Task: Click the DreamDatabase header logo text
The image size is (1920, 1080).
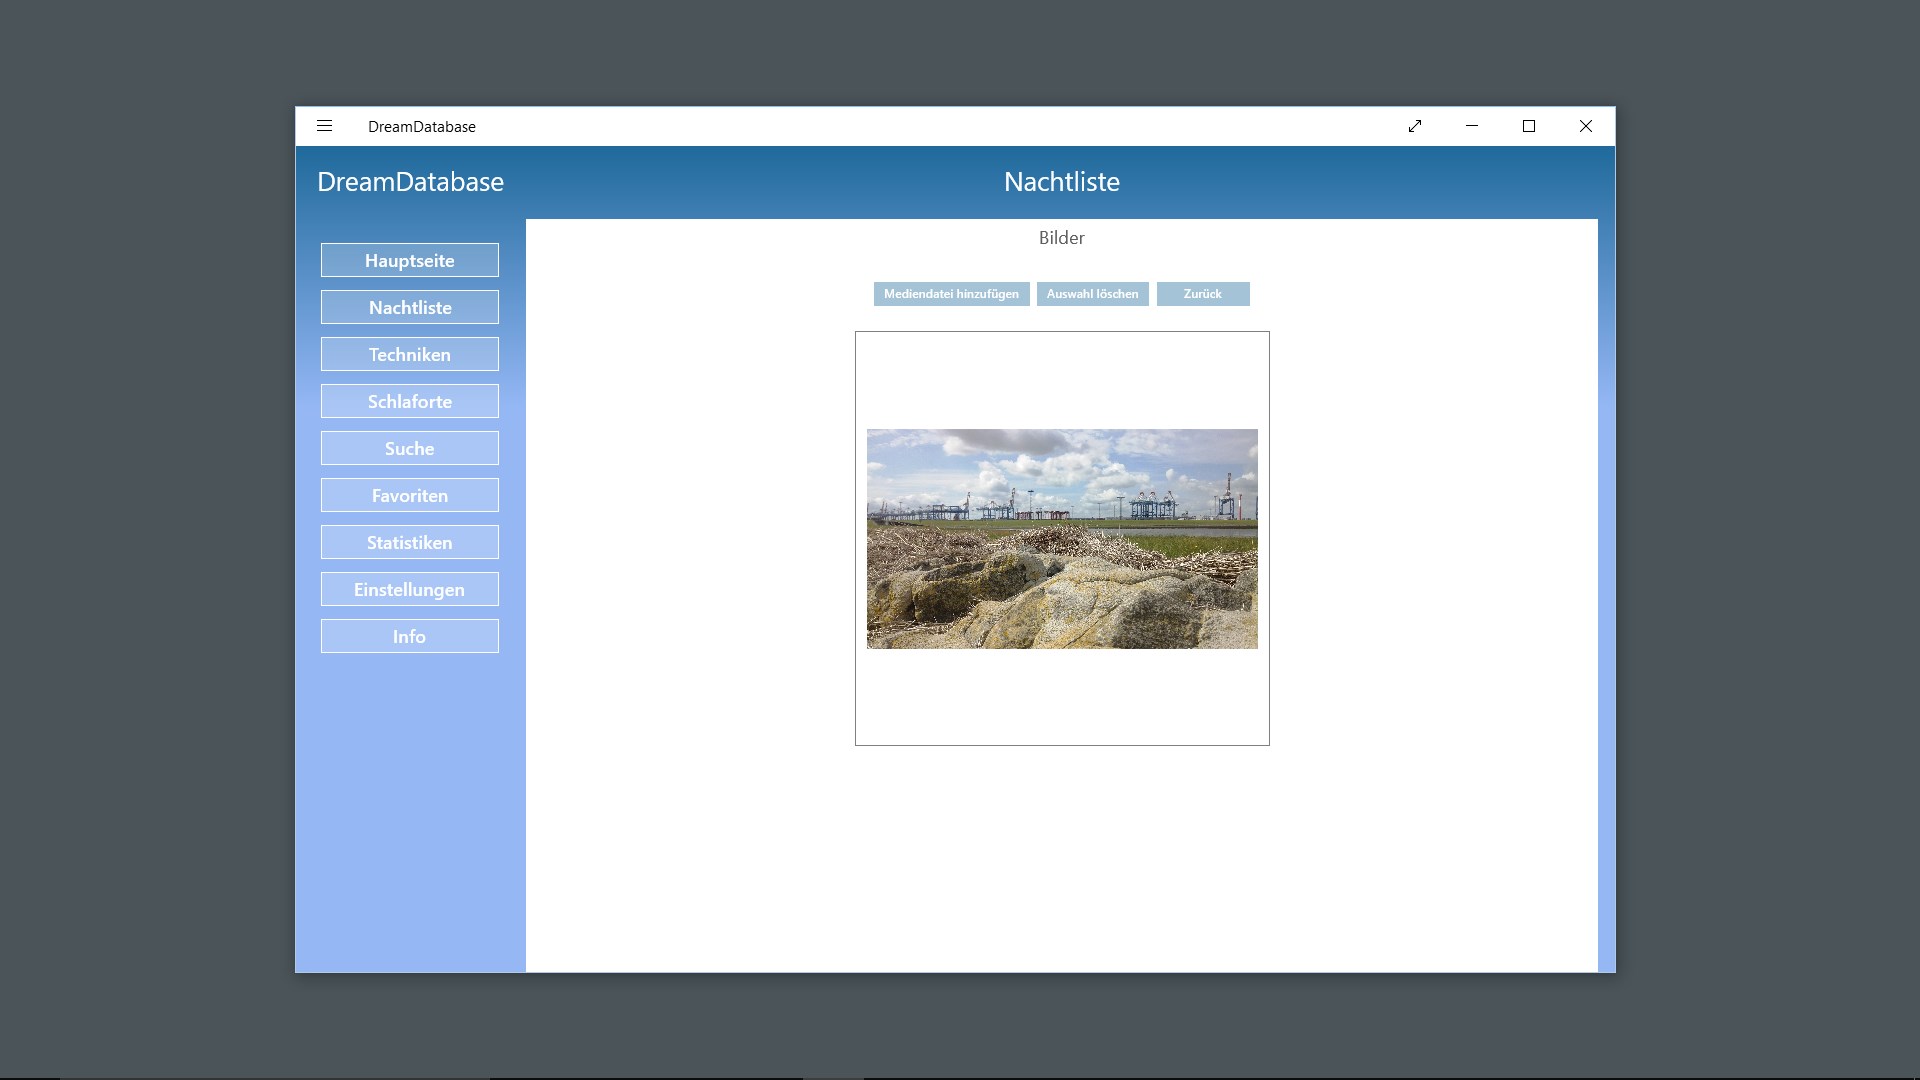Action: pos(410,182)
